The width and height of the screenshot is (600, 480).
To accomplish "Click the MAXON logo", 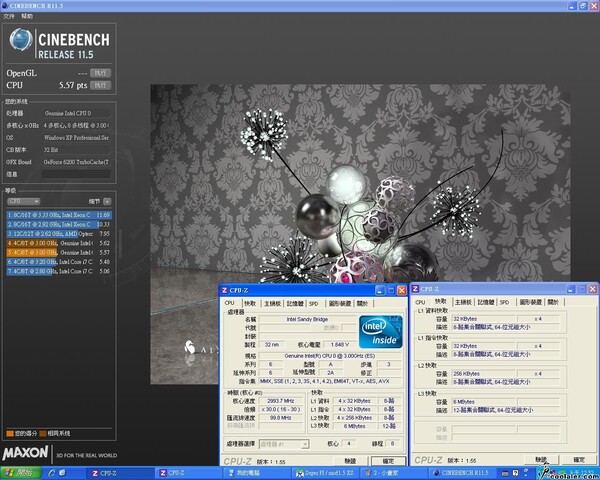I will point(25,453).
